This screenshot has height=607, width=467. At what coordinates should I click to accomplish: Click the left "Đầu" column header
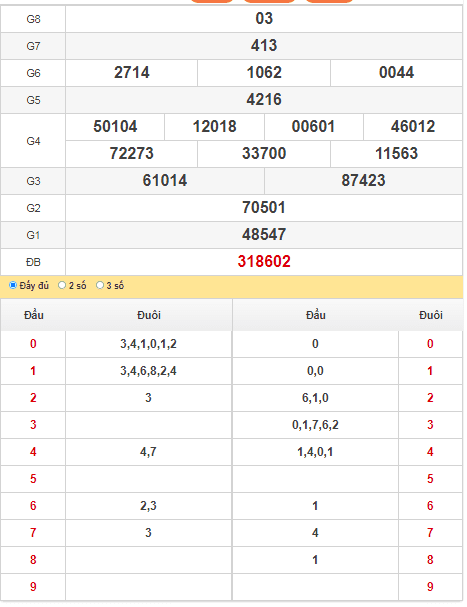click(34, 315)
